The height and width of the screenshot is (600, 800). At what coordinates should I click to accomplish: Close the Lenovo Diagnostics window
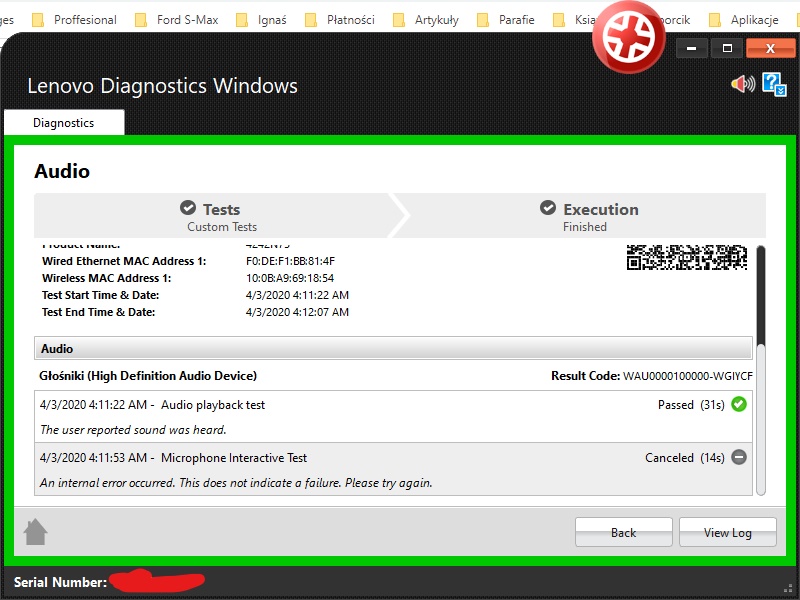point(770,48)
